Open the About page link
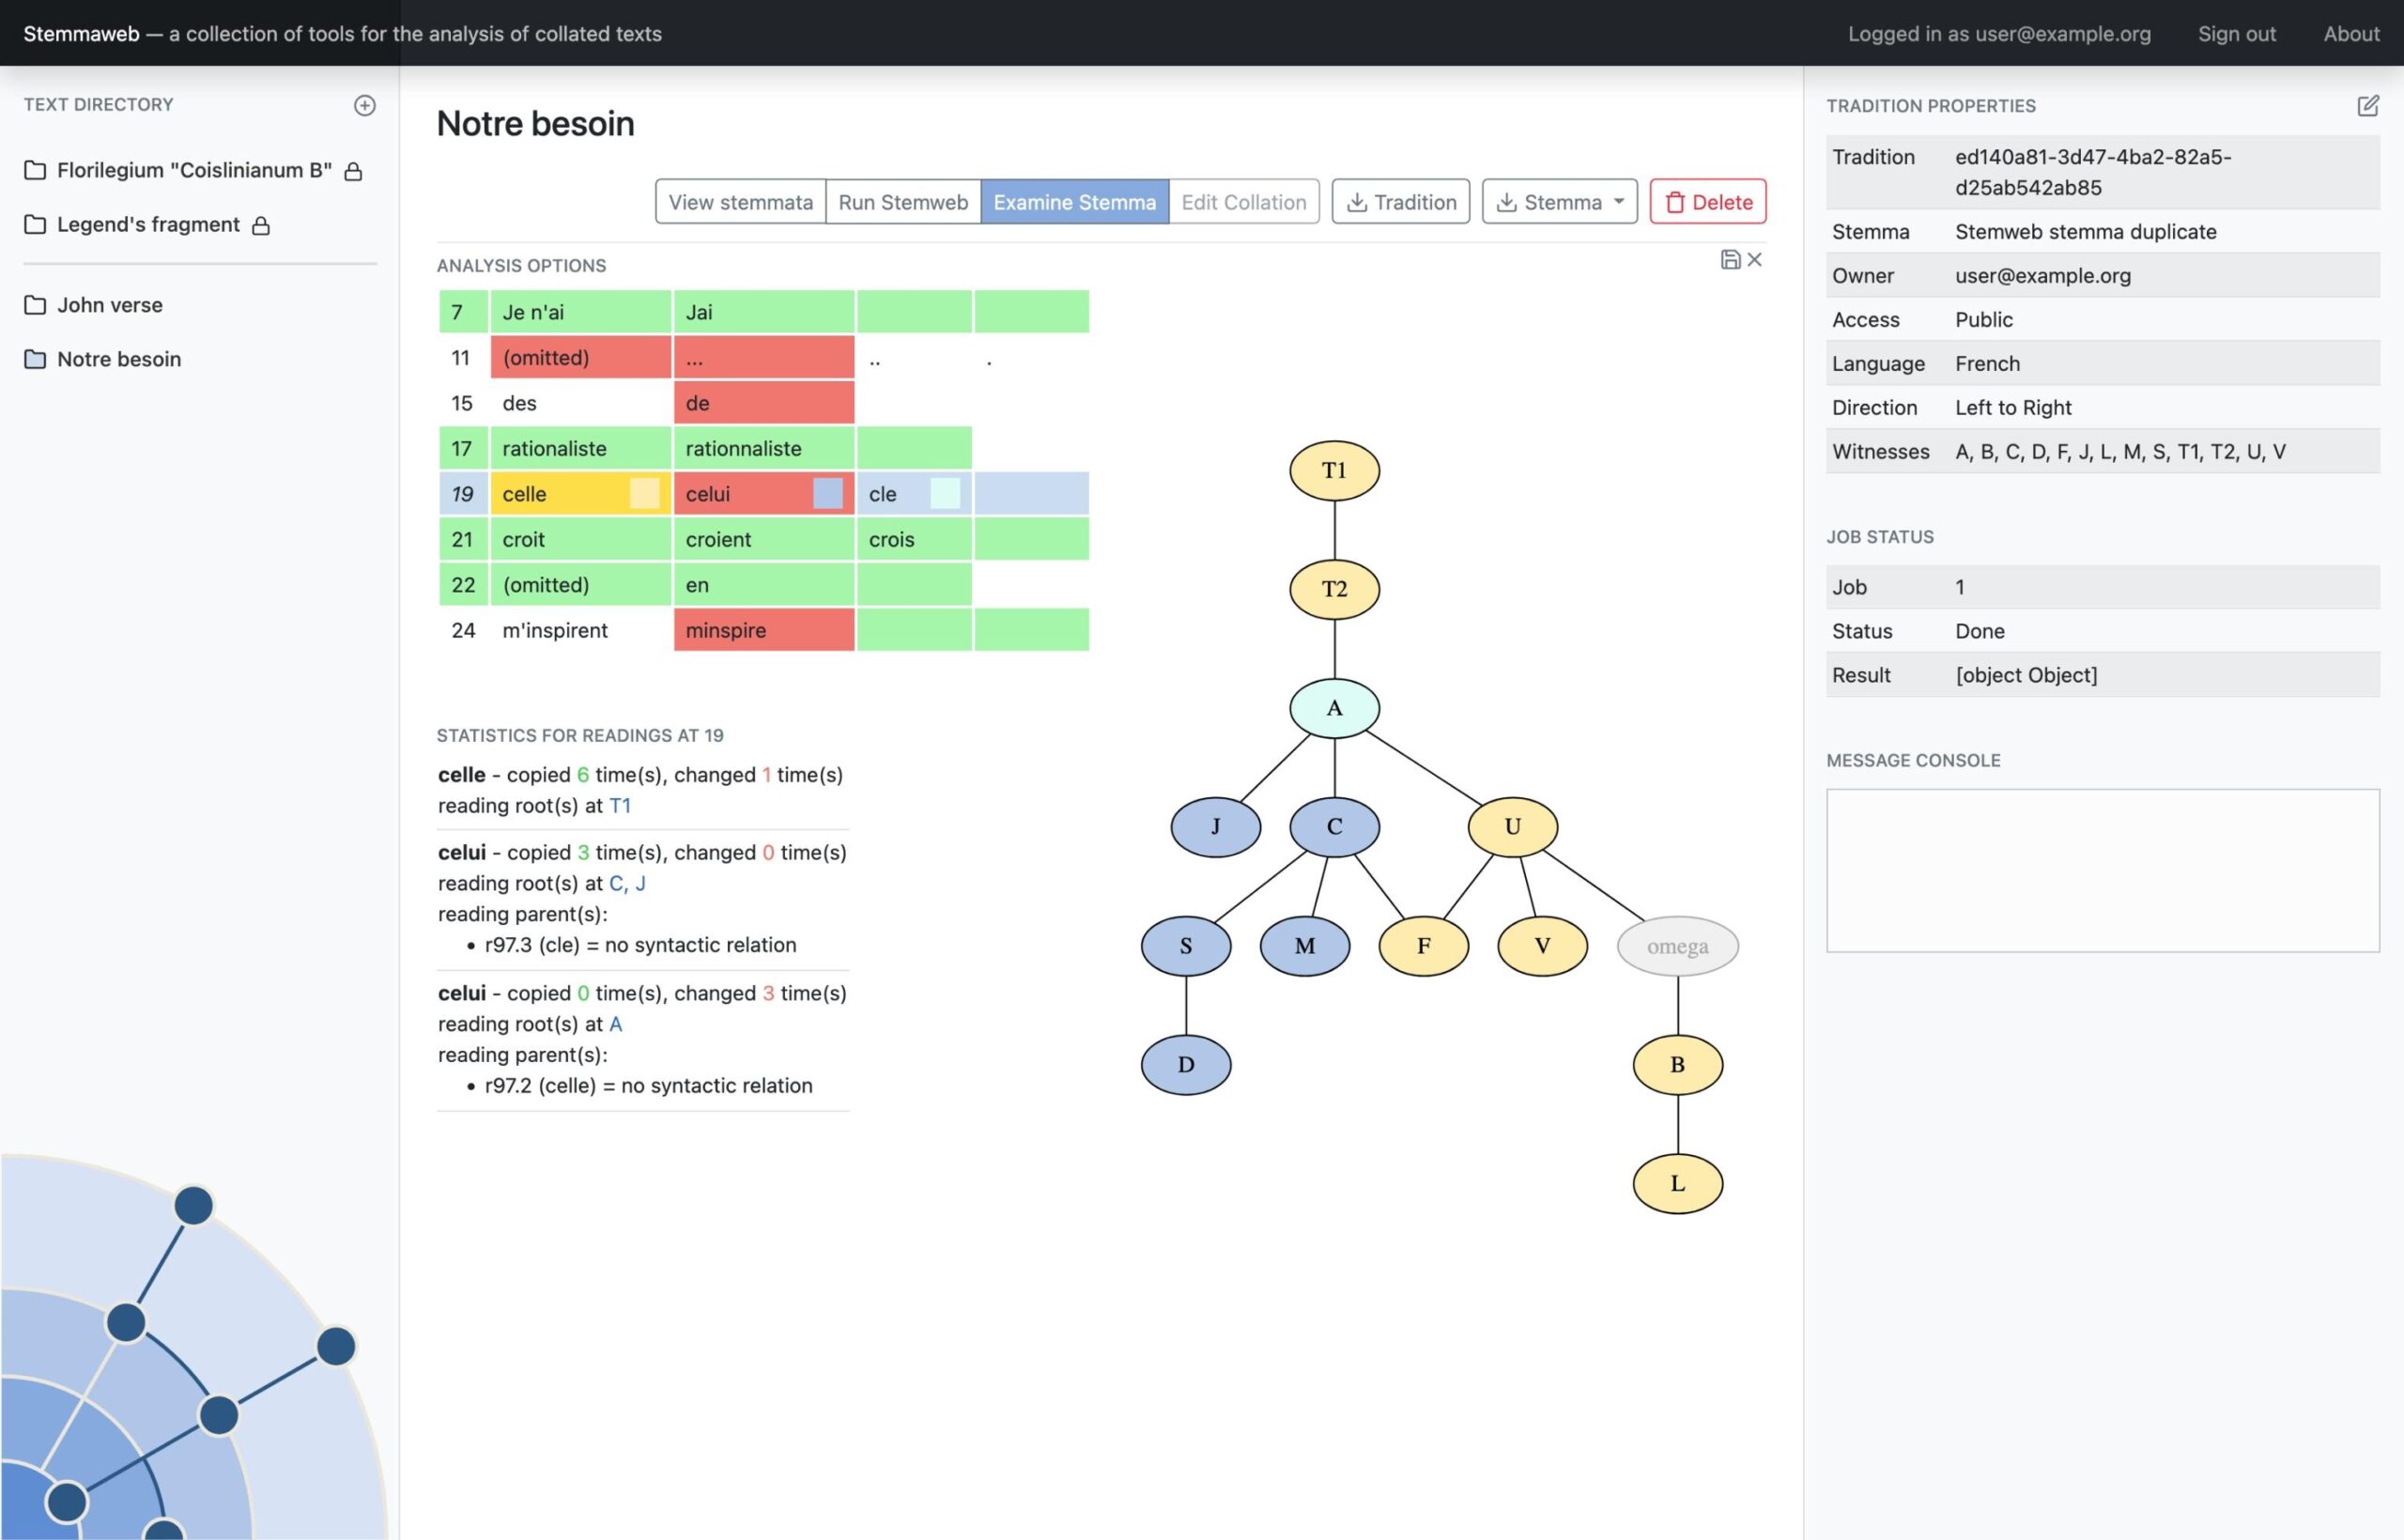 (x=2351, y=34)
